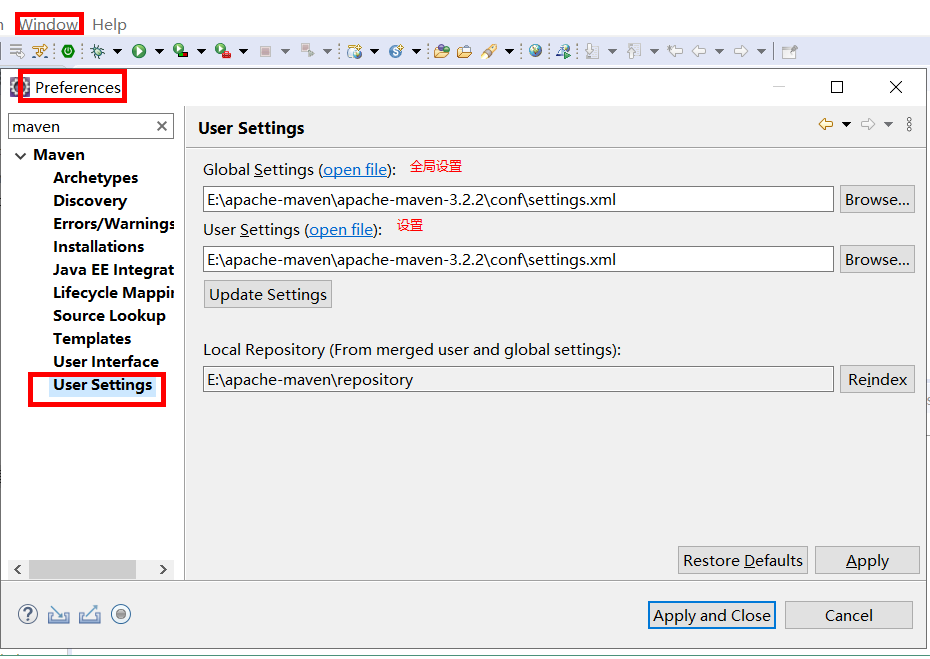The width and height of the screenshot is (930, 659).
Task: Click the Pin Editor icon
Action: coord(789,52)
